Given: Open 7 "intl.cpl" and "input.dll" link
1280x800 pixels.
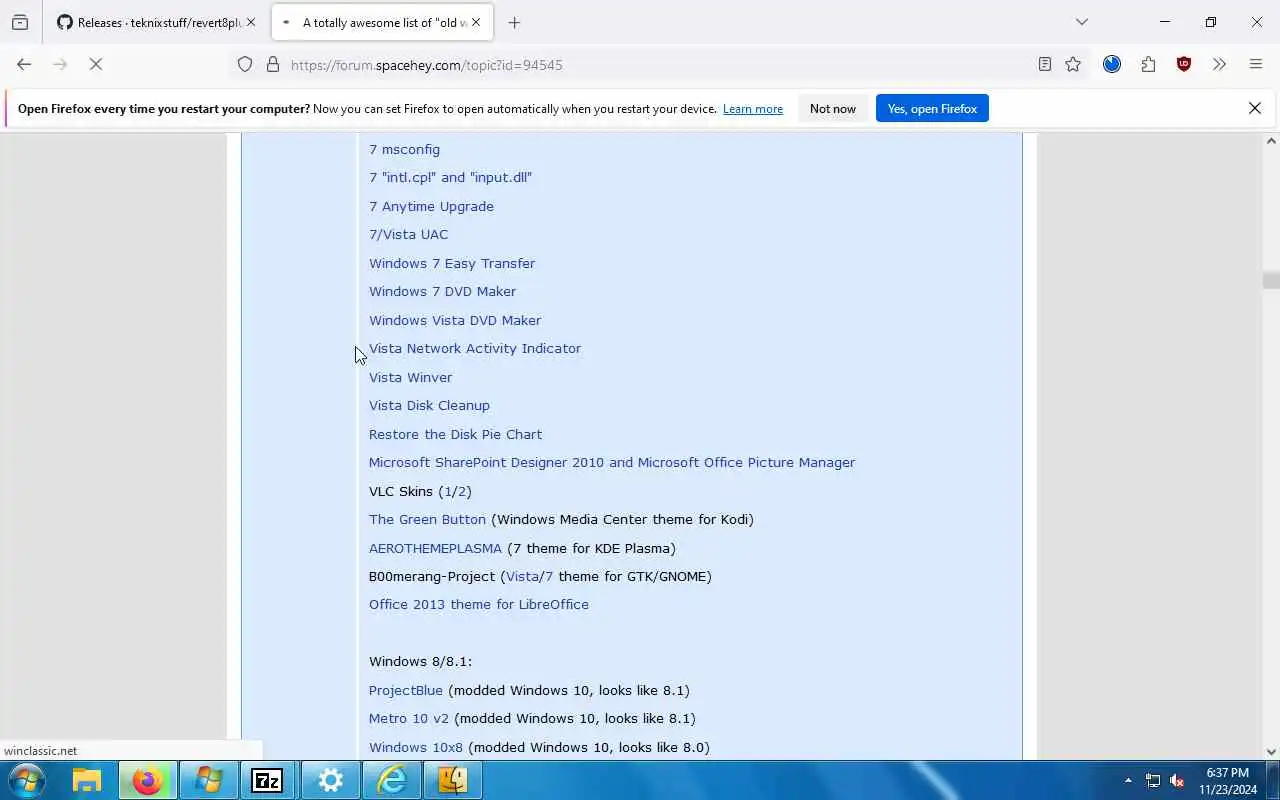Looking at the screenshot, I should (x=450, y=177).
